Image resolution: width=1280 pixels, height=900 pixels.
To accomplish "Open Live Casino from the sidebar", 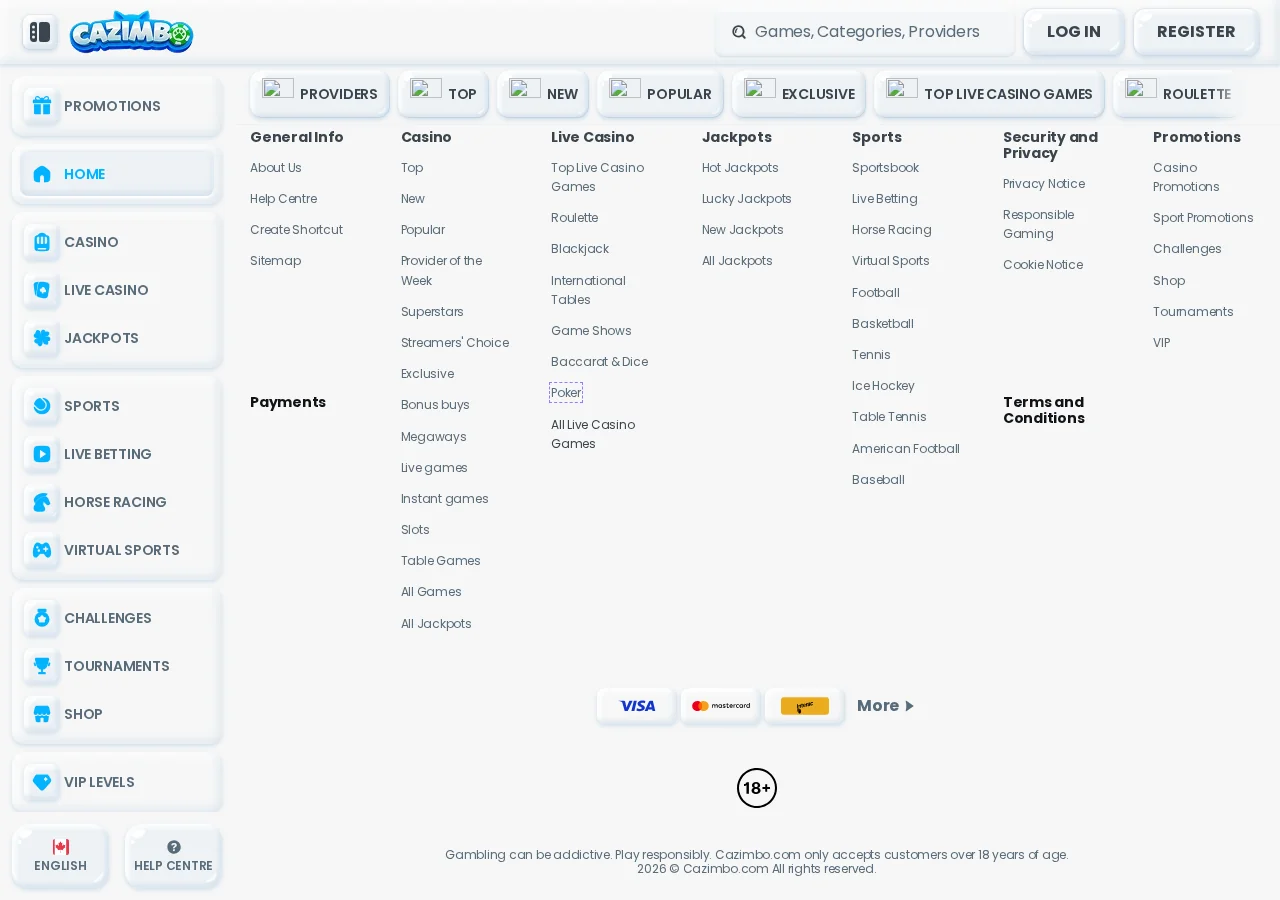I will click(x=117, y=290).
